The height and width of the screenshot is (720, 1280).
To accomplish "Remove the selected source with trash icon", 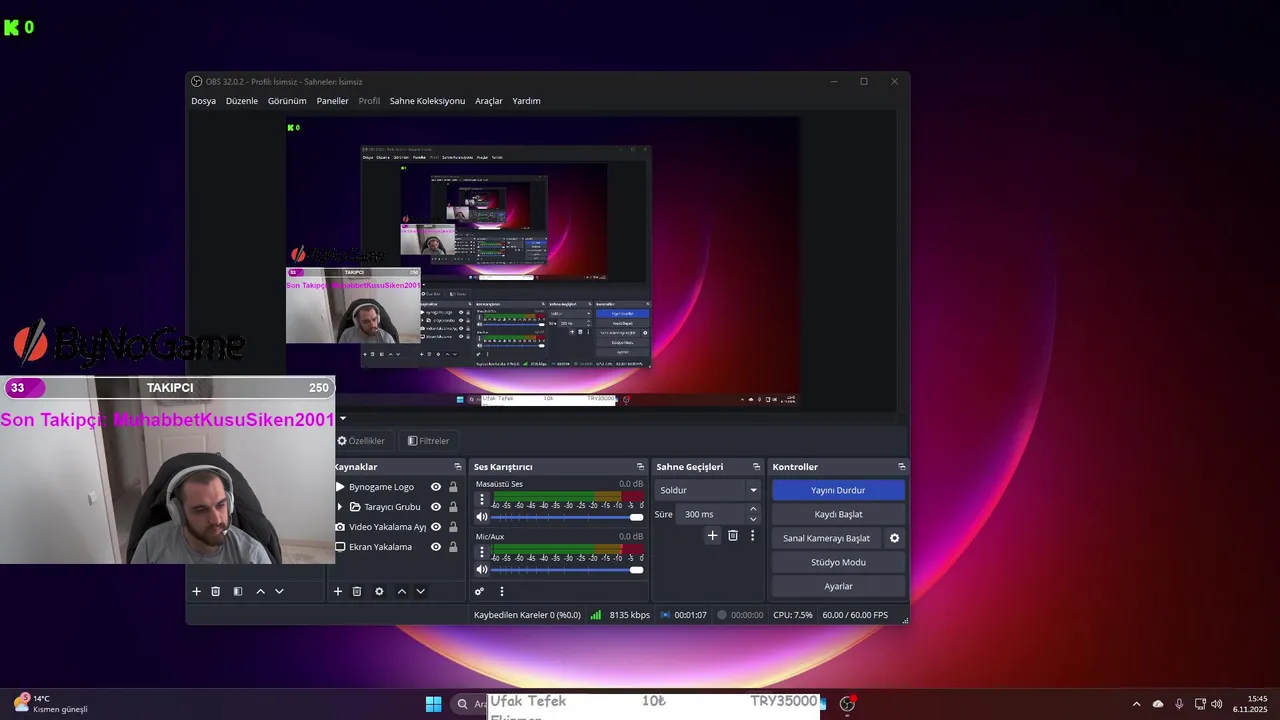I will (x=357, y=591).
